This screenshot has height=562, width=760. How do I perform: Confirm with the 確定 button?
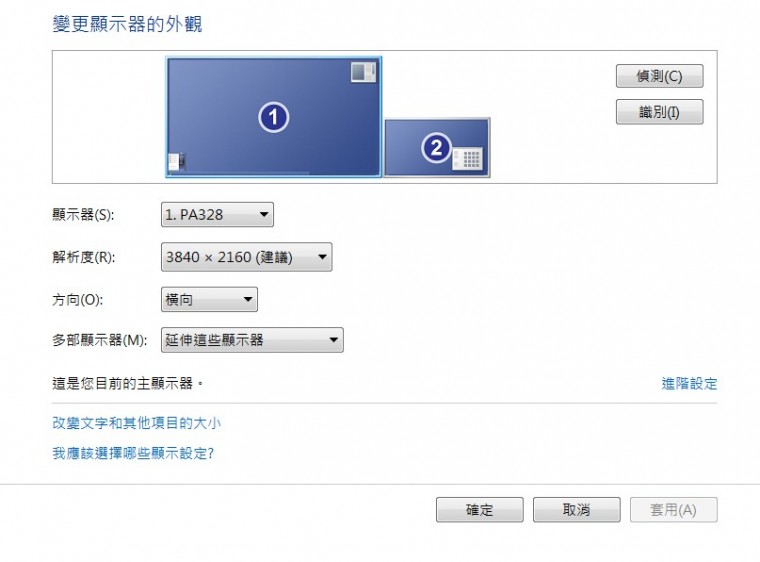pos(479,510)
